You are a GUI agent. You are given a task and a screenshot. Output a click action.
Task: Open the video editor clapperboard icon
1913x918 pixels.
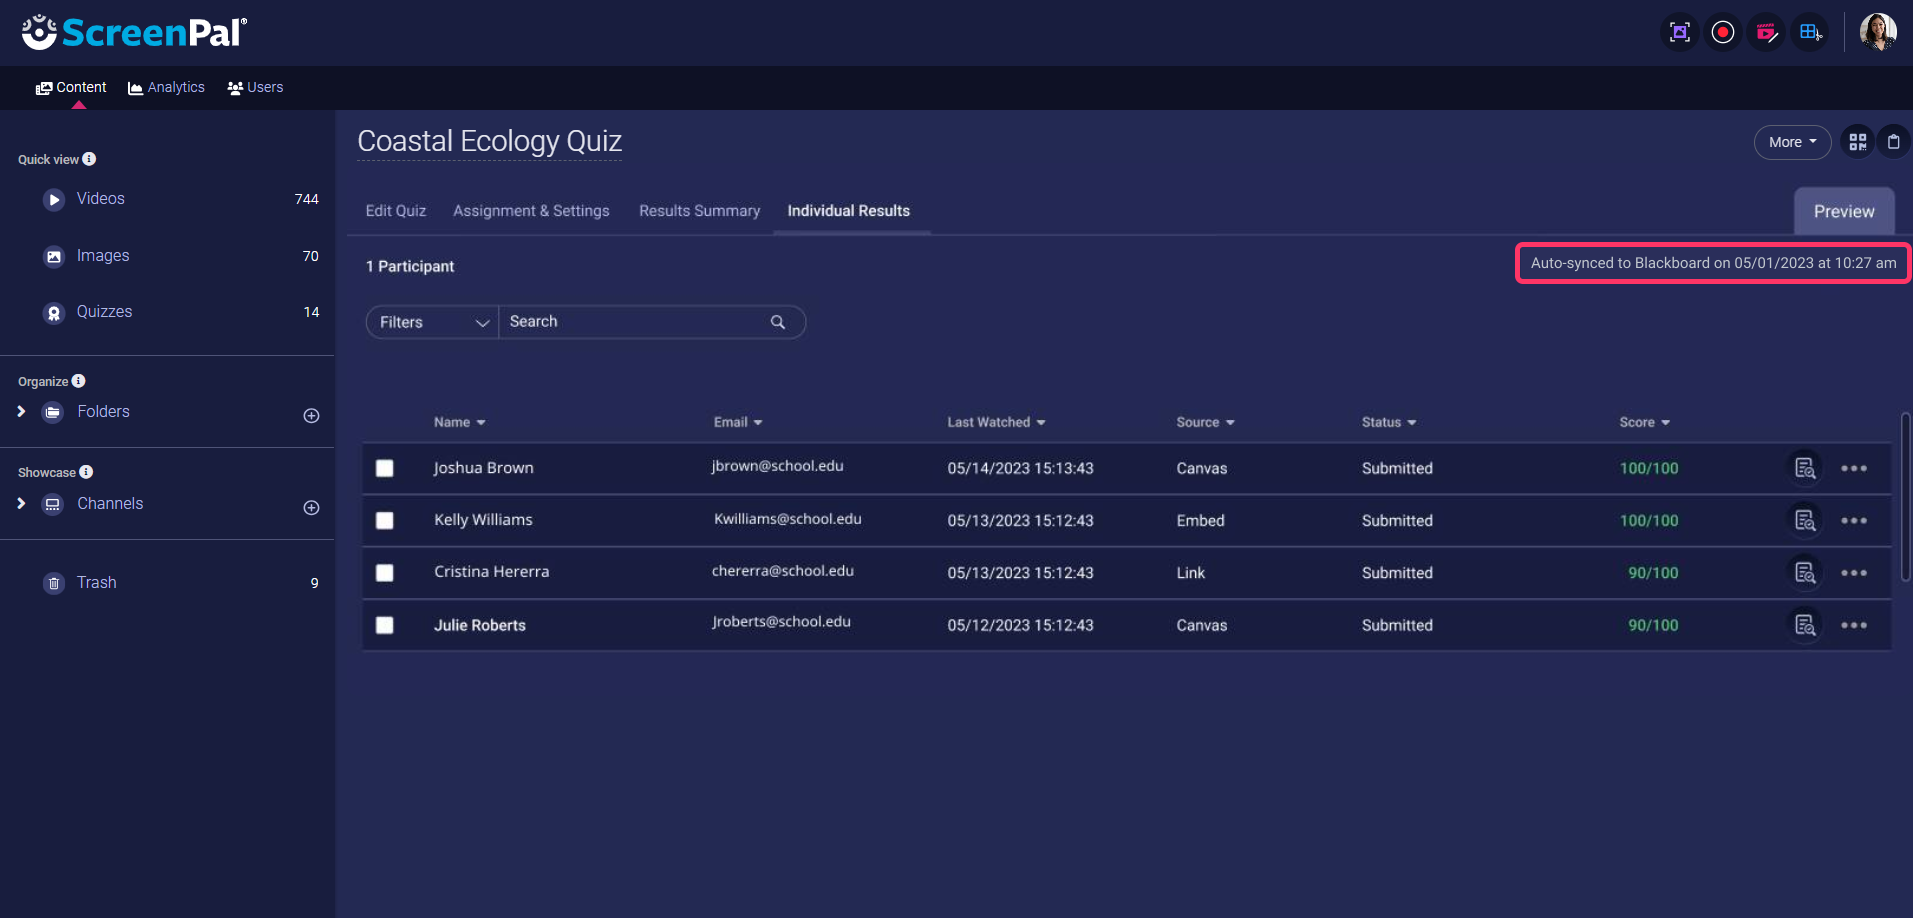click(1766, 32)
